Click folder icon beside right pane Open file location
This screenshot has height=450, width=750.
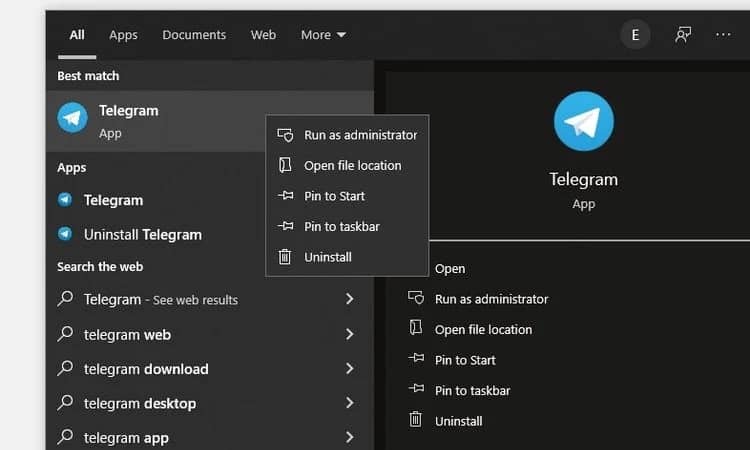click(416, 328)
